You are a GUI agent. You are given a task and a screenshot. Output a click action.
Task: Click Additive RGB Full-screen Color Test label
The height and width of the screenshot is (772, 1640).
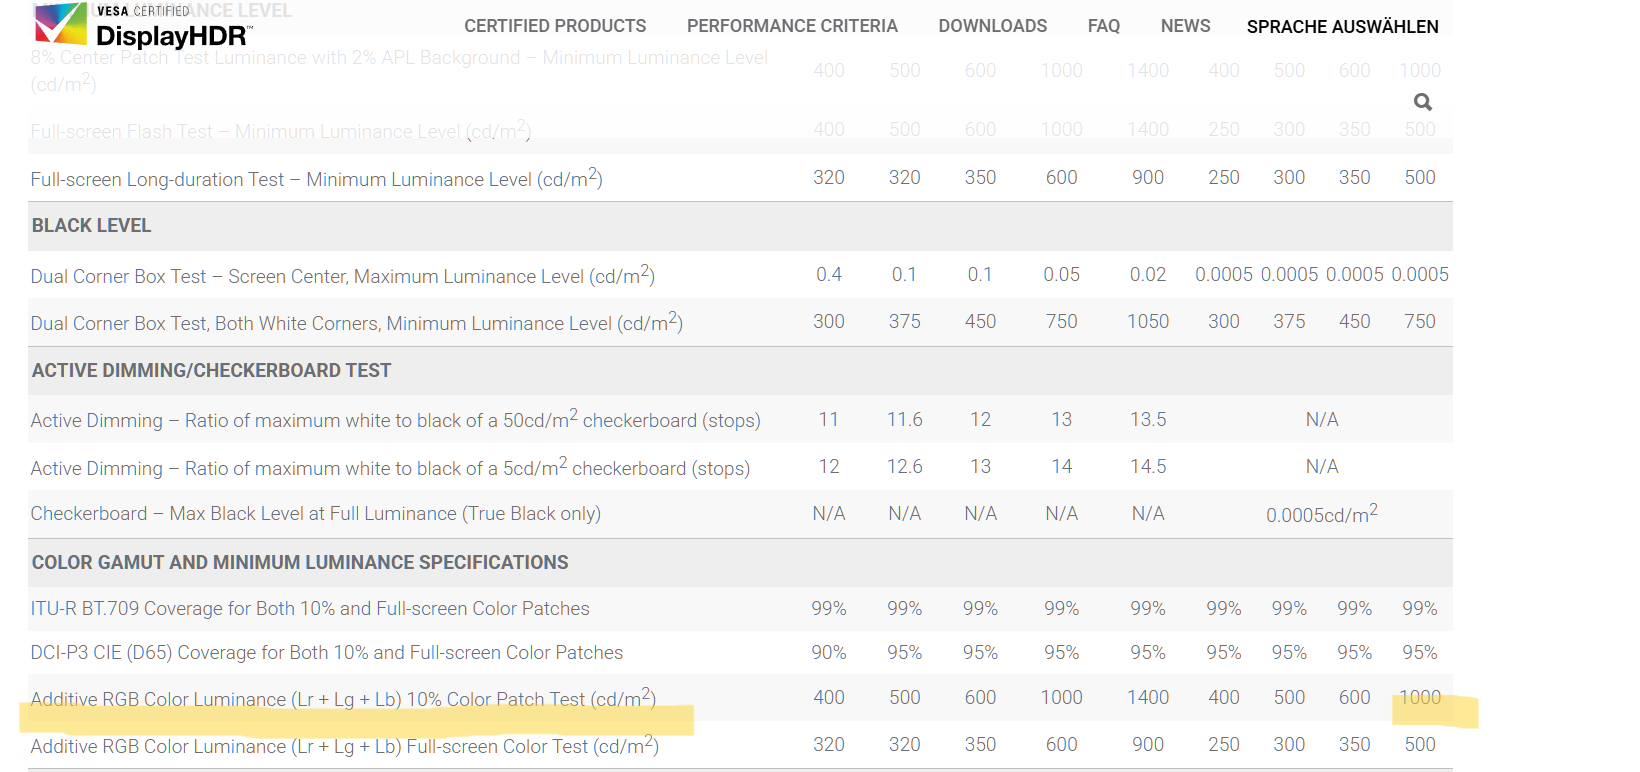[x=345, y=745]
